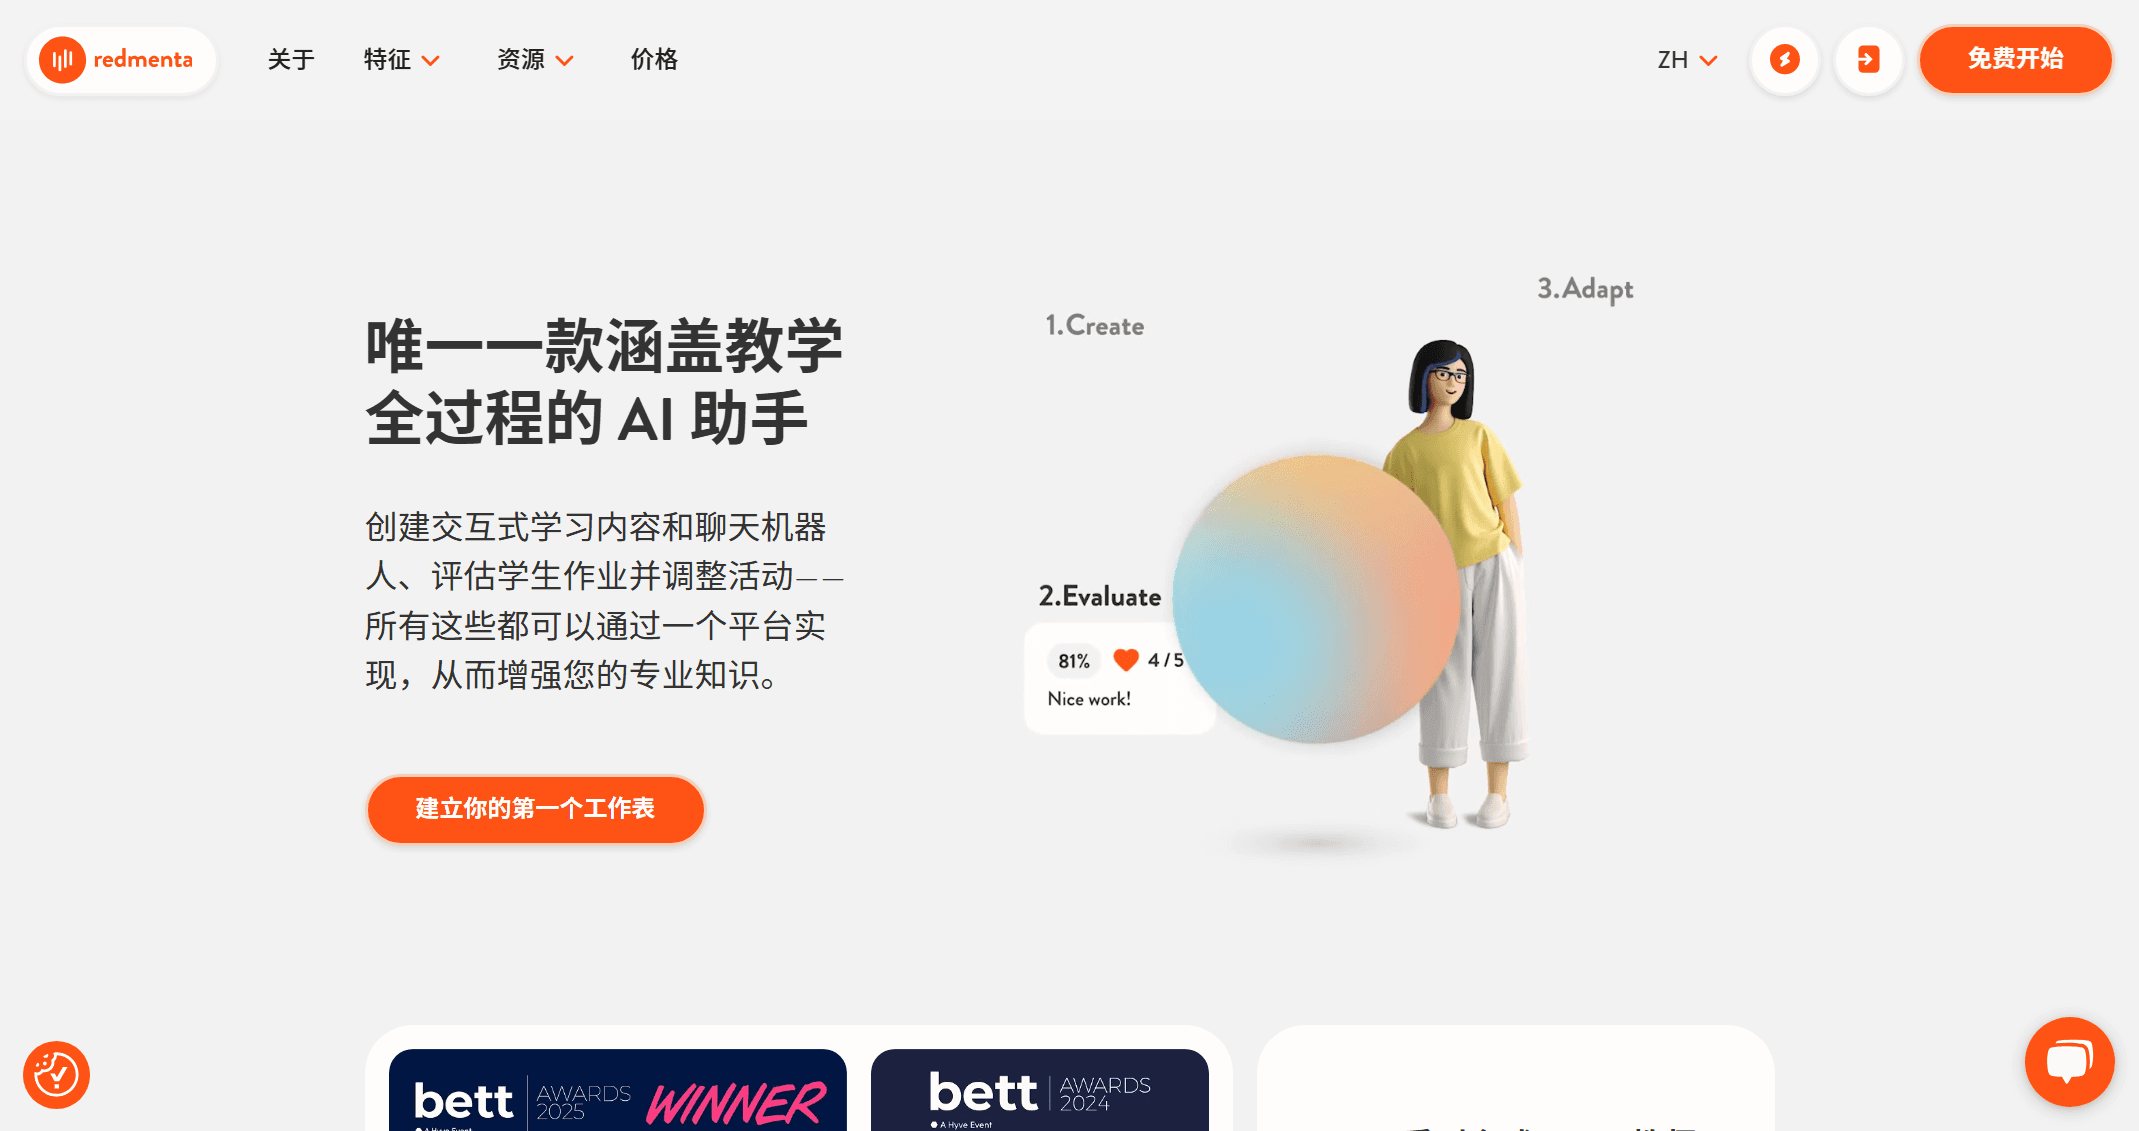Viewport: 2139px width, 1131px height.
Task: Expand the 特征 dropdown menu
Action: pyautogui.click(x=401, y=60)
